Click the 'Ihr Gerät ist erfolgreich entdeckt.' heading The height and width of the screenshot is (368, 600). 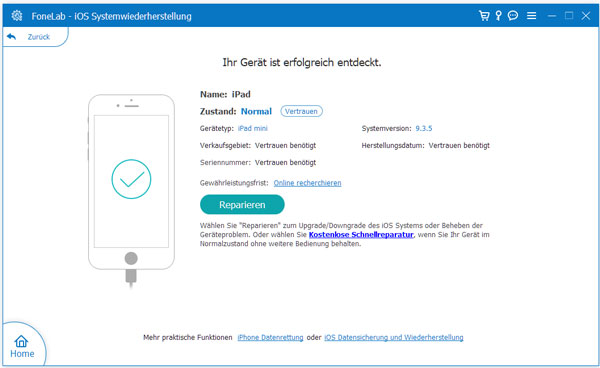coord(302,62)
